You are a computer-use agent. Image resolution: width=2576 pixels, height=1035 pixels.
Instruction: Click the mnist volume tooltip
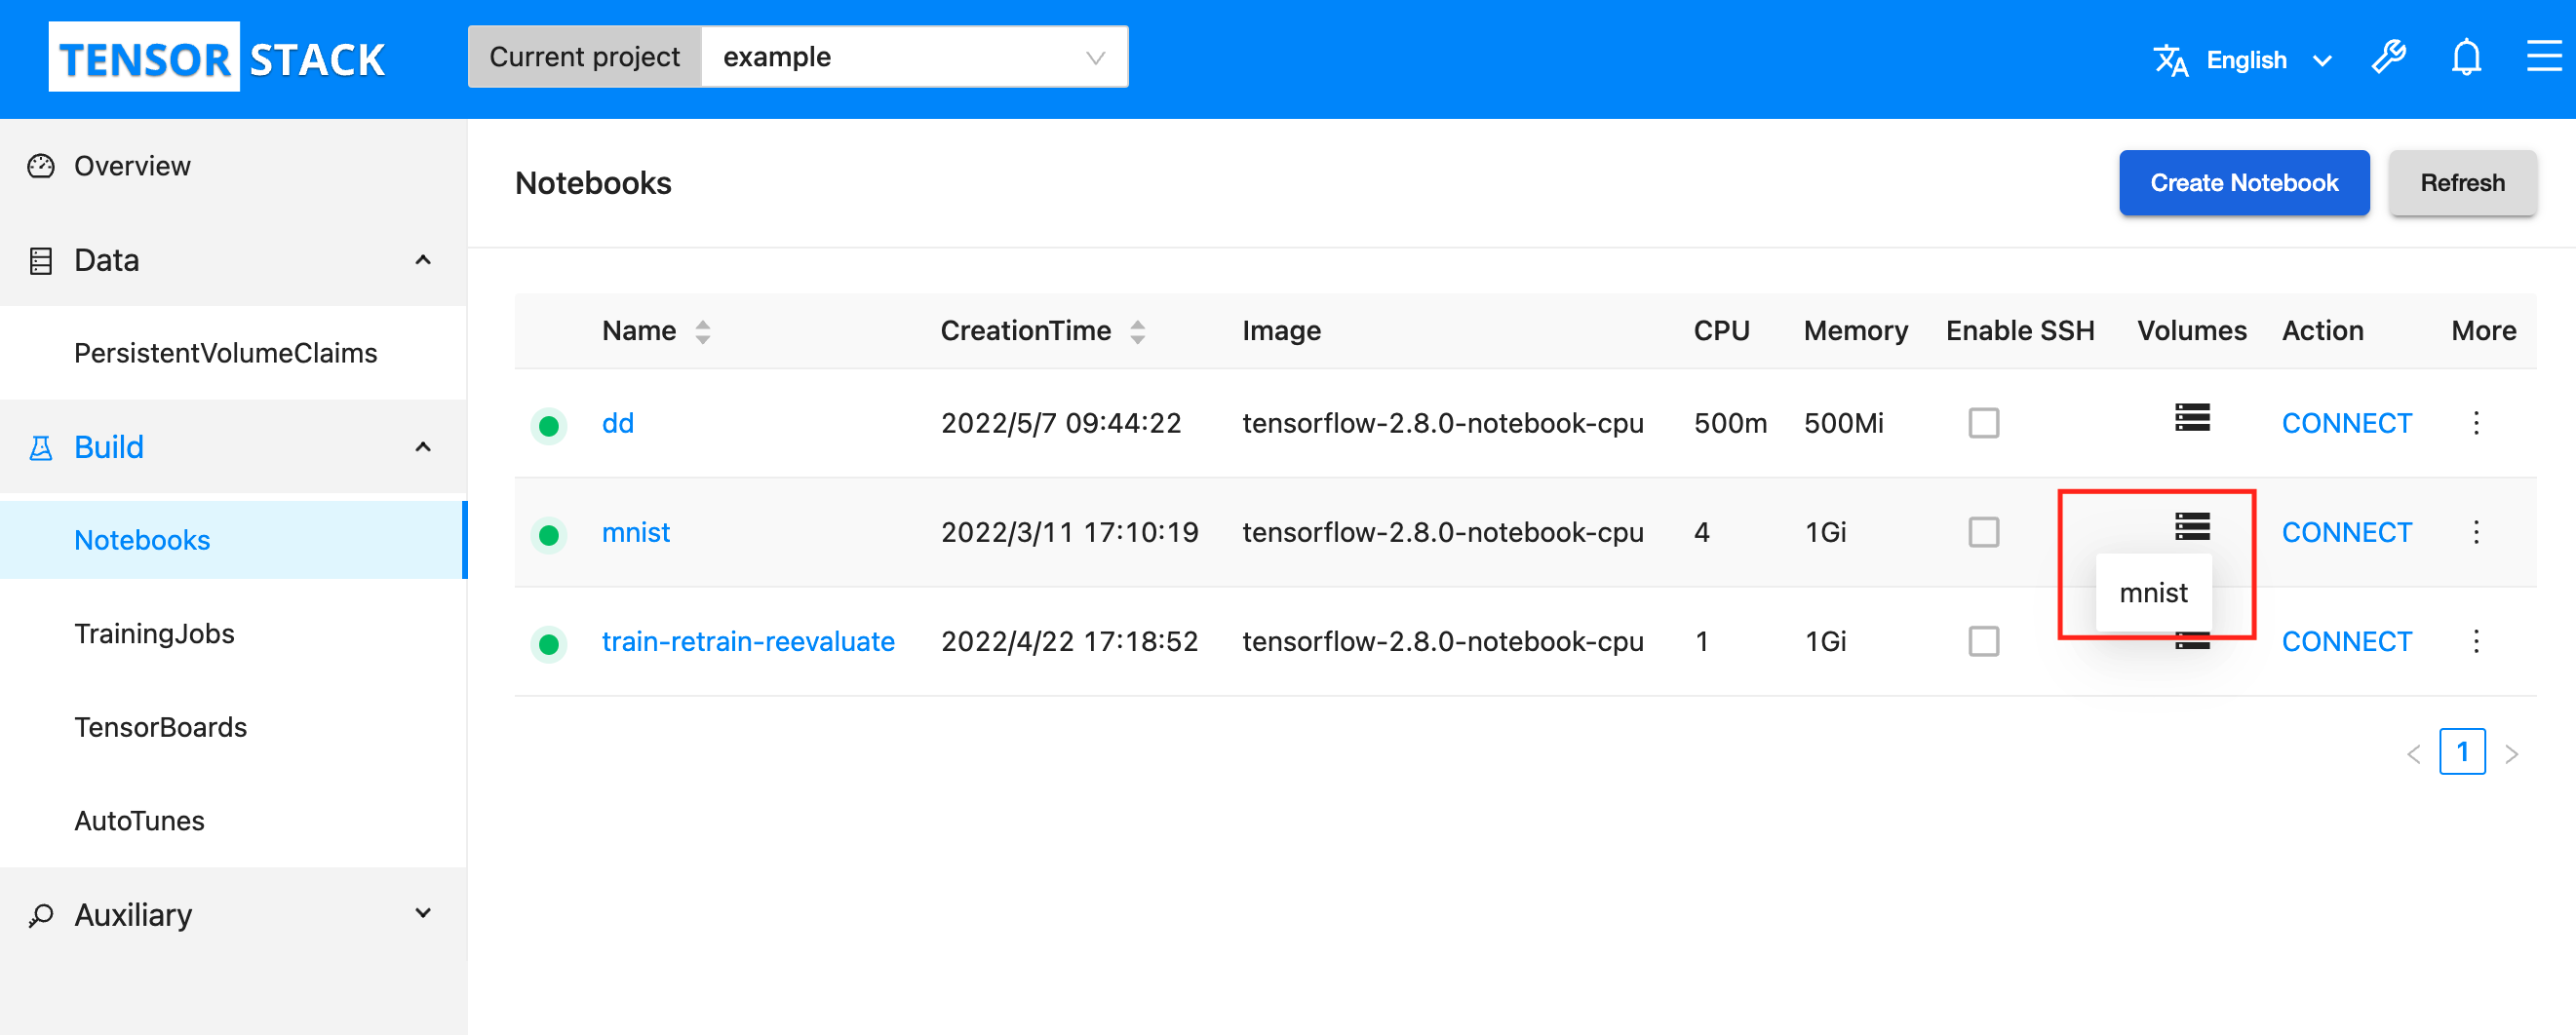point(2153,593)
